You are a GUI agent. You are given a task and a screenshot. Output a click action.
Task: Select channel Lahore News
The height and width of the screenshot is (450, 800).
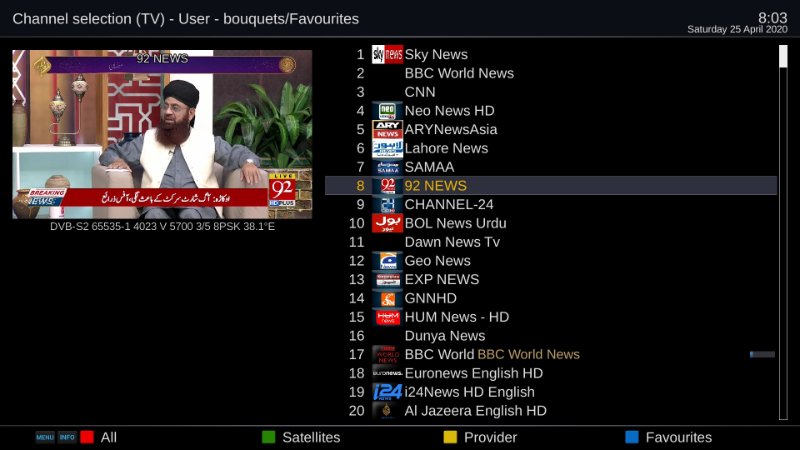tap(551, 148)
